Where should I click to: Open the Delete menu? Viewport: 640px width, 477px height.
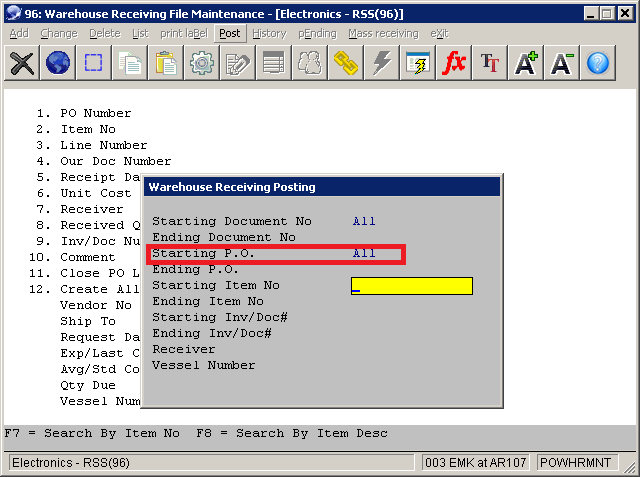(105, 33)
